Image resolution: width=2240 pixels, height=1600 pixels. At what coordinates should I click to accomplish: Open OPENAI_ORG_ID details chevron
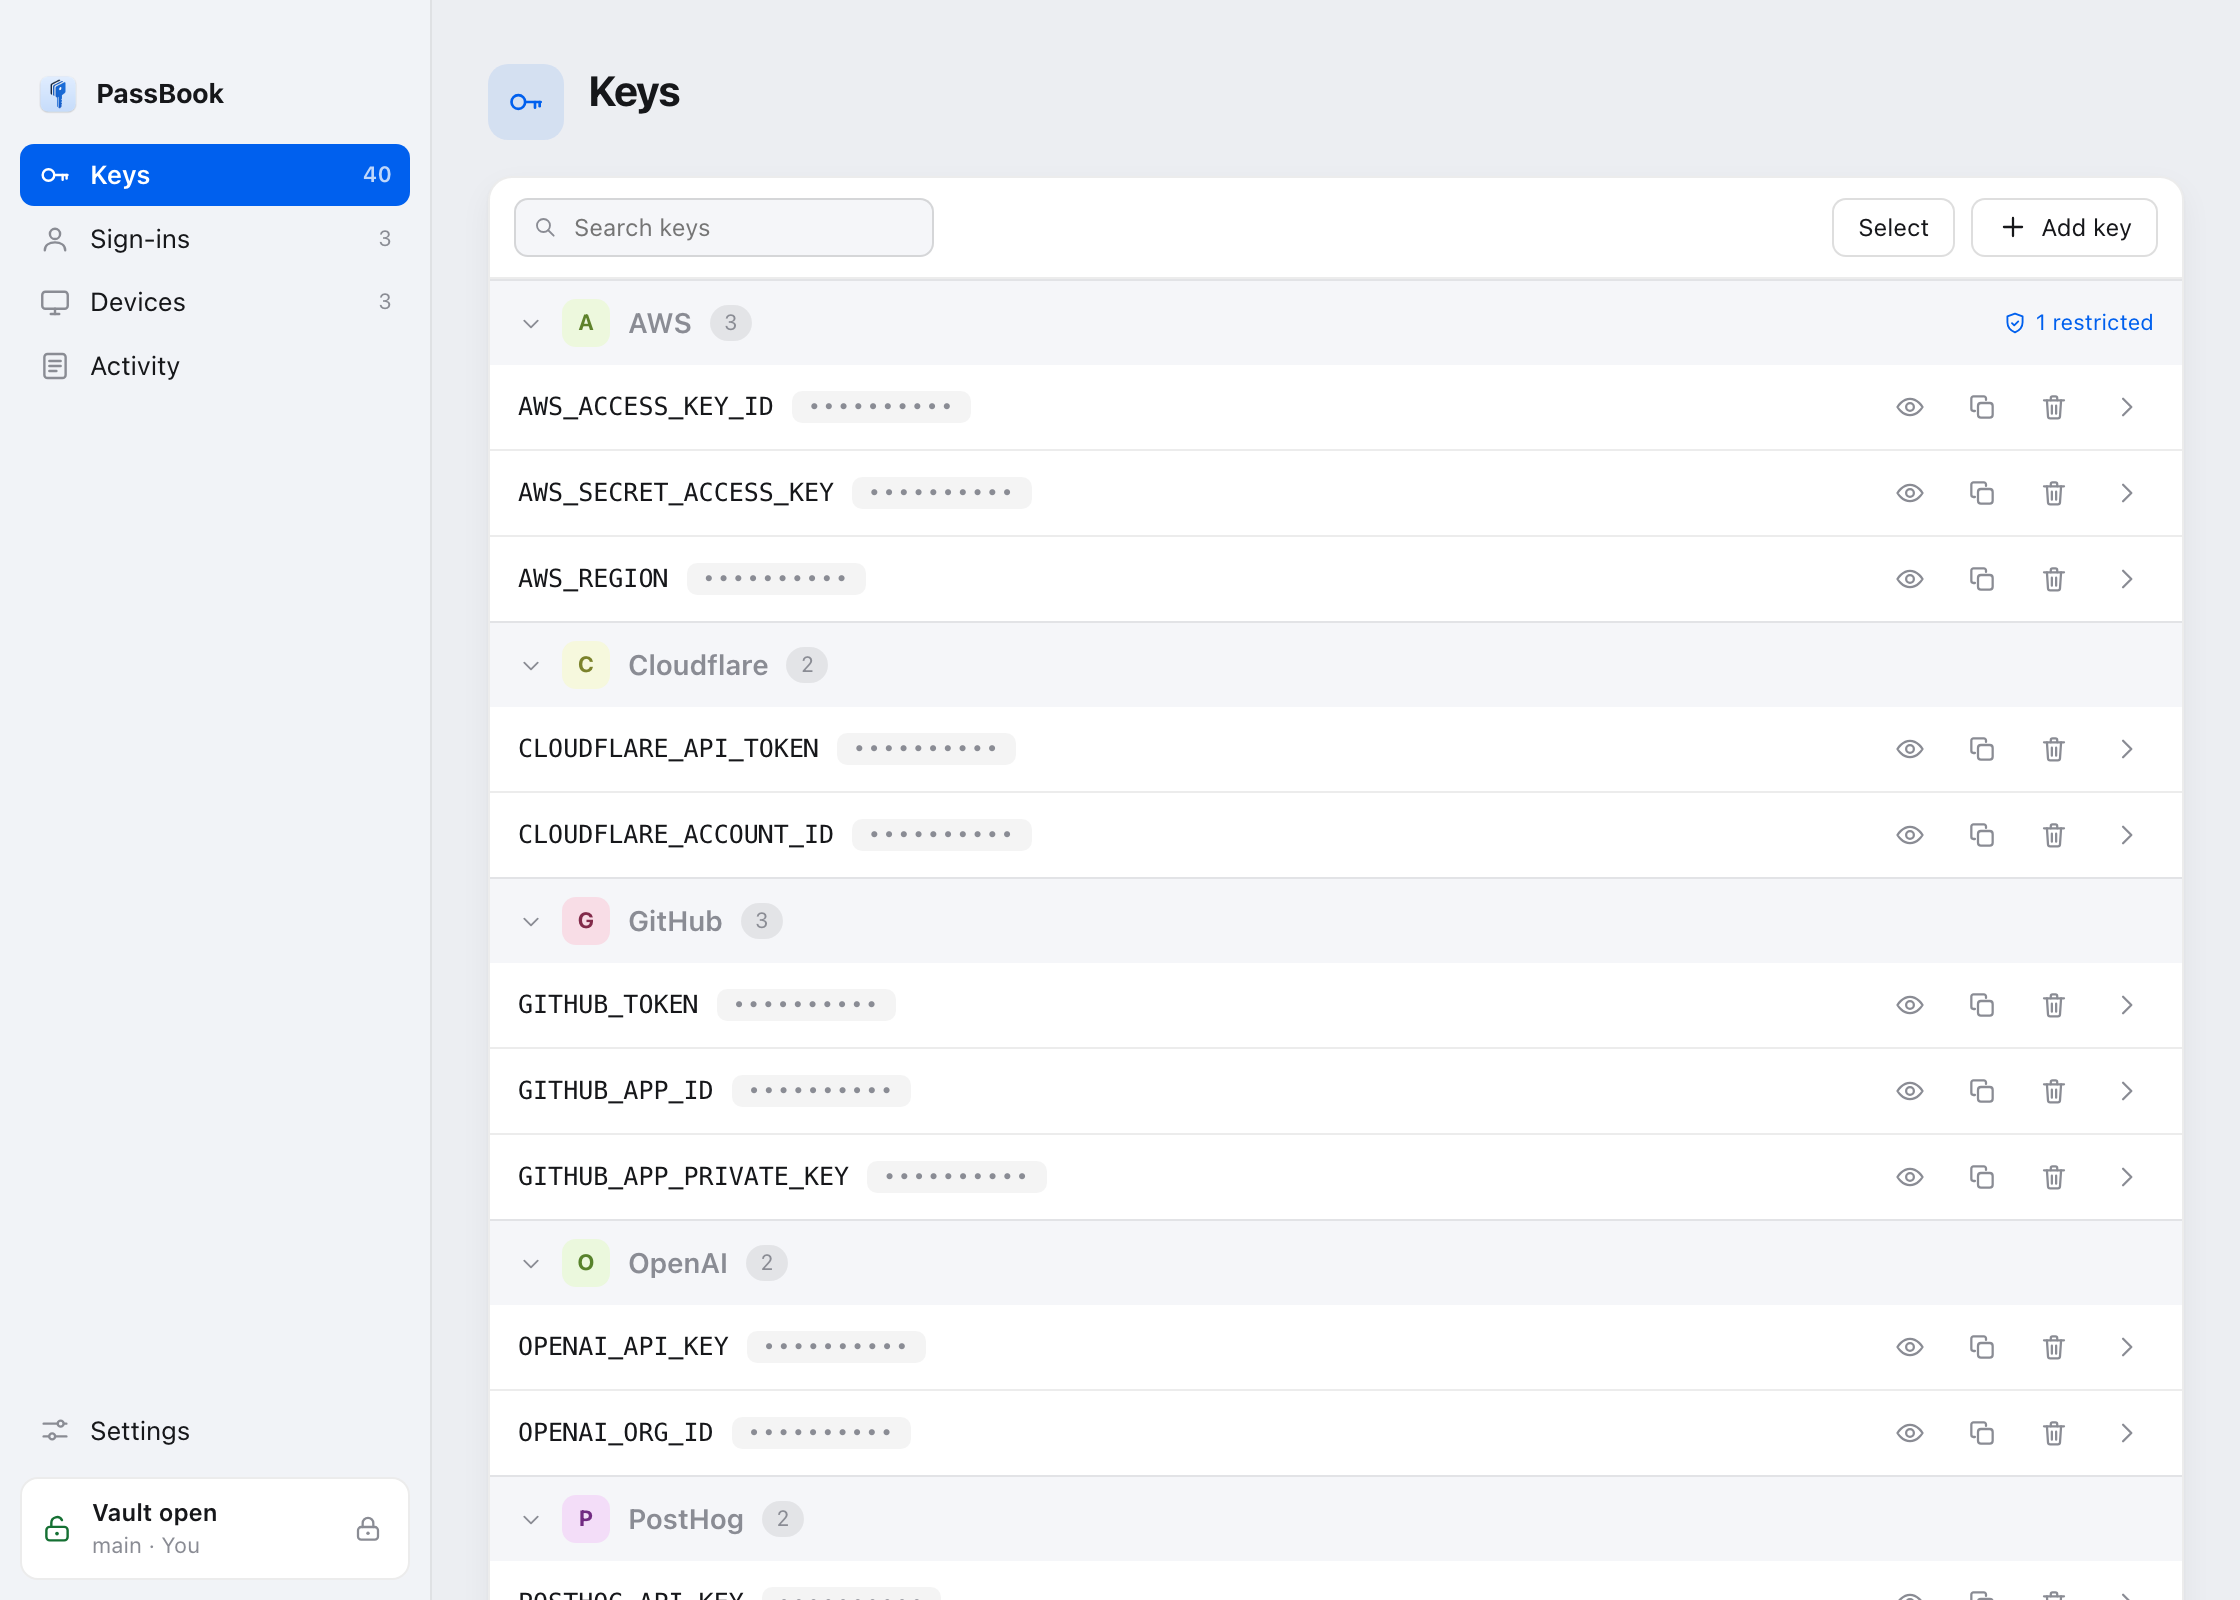2126,1433
